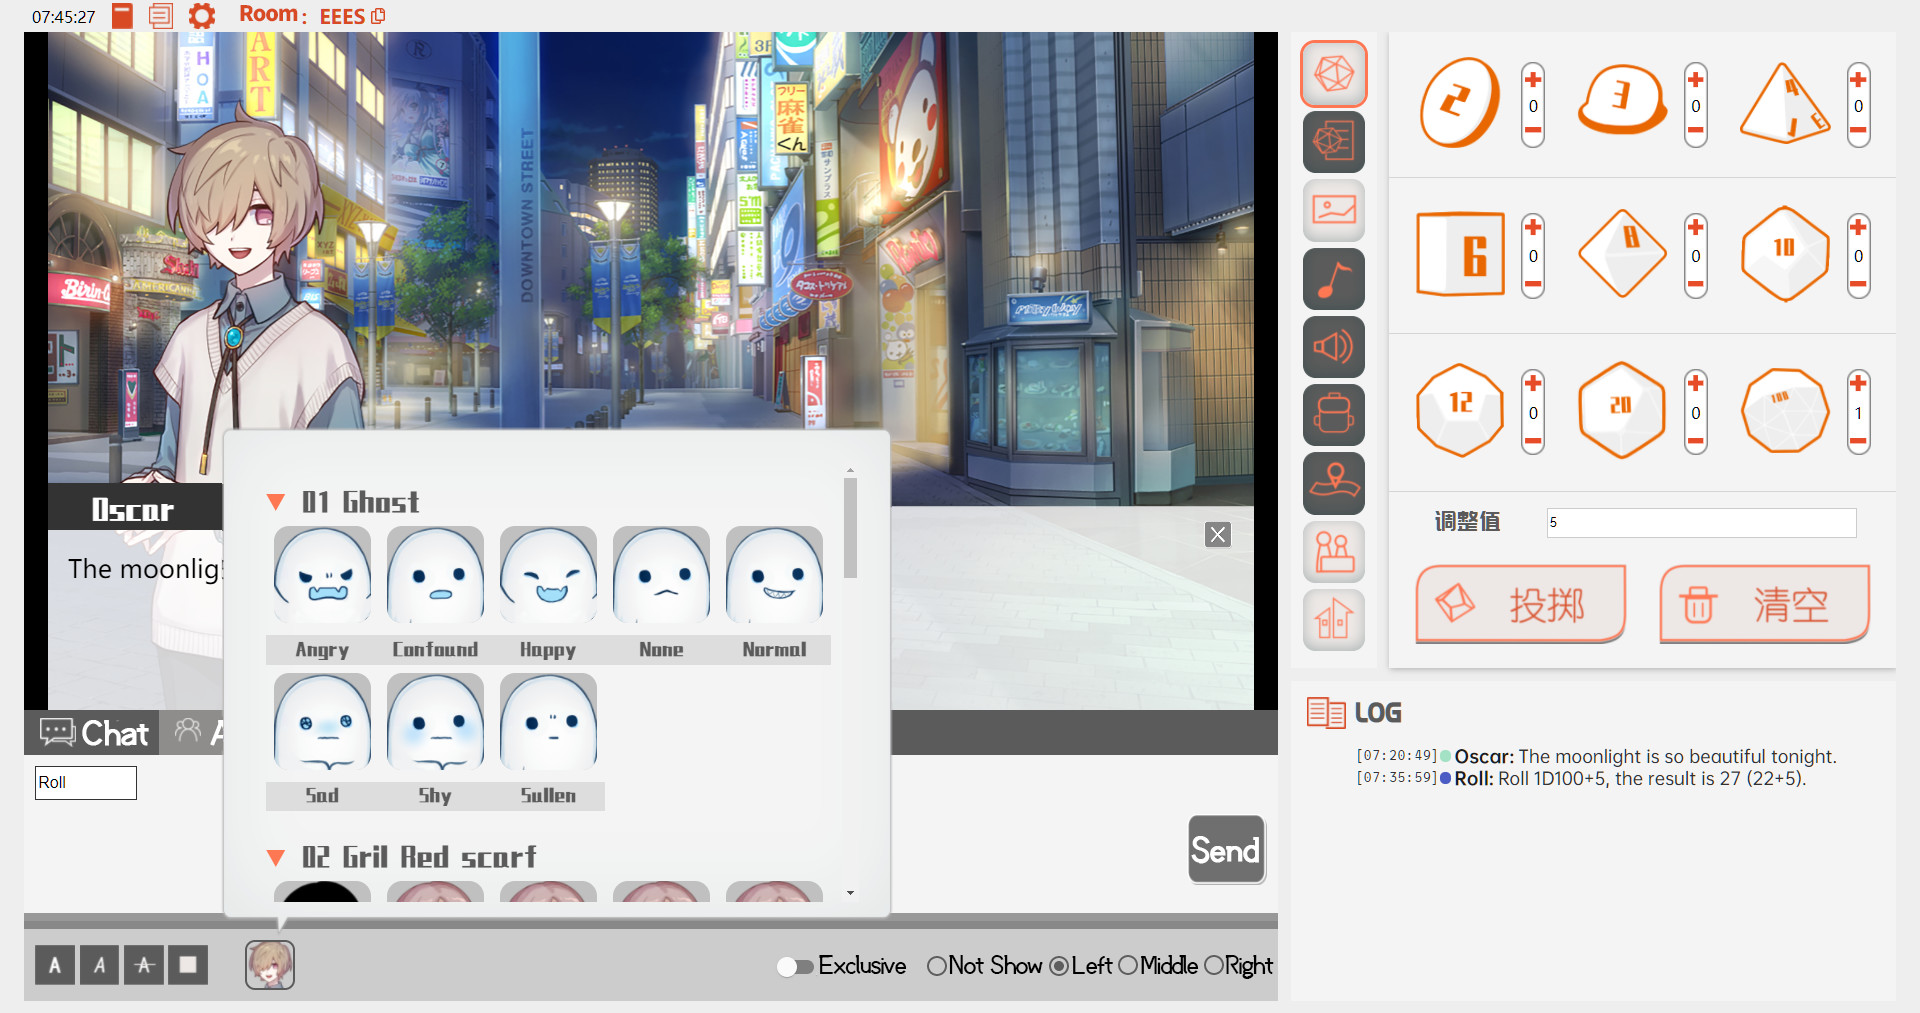The image size is (1920, 1013).
Task: Collapse the 02 Gril Red scarf group
Action: [277, 857]
